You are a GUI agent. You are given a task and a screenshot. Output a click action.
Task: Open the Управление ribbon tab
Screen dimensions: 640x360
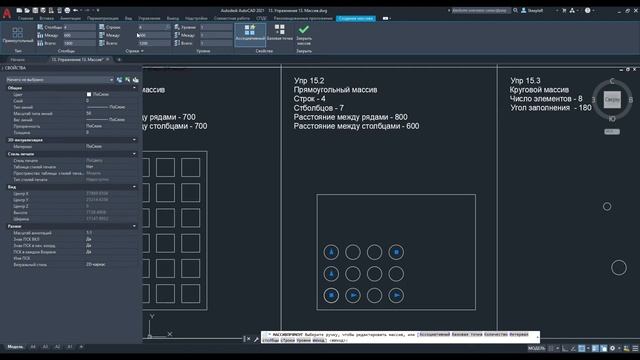149,18
